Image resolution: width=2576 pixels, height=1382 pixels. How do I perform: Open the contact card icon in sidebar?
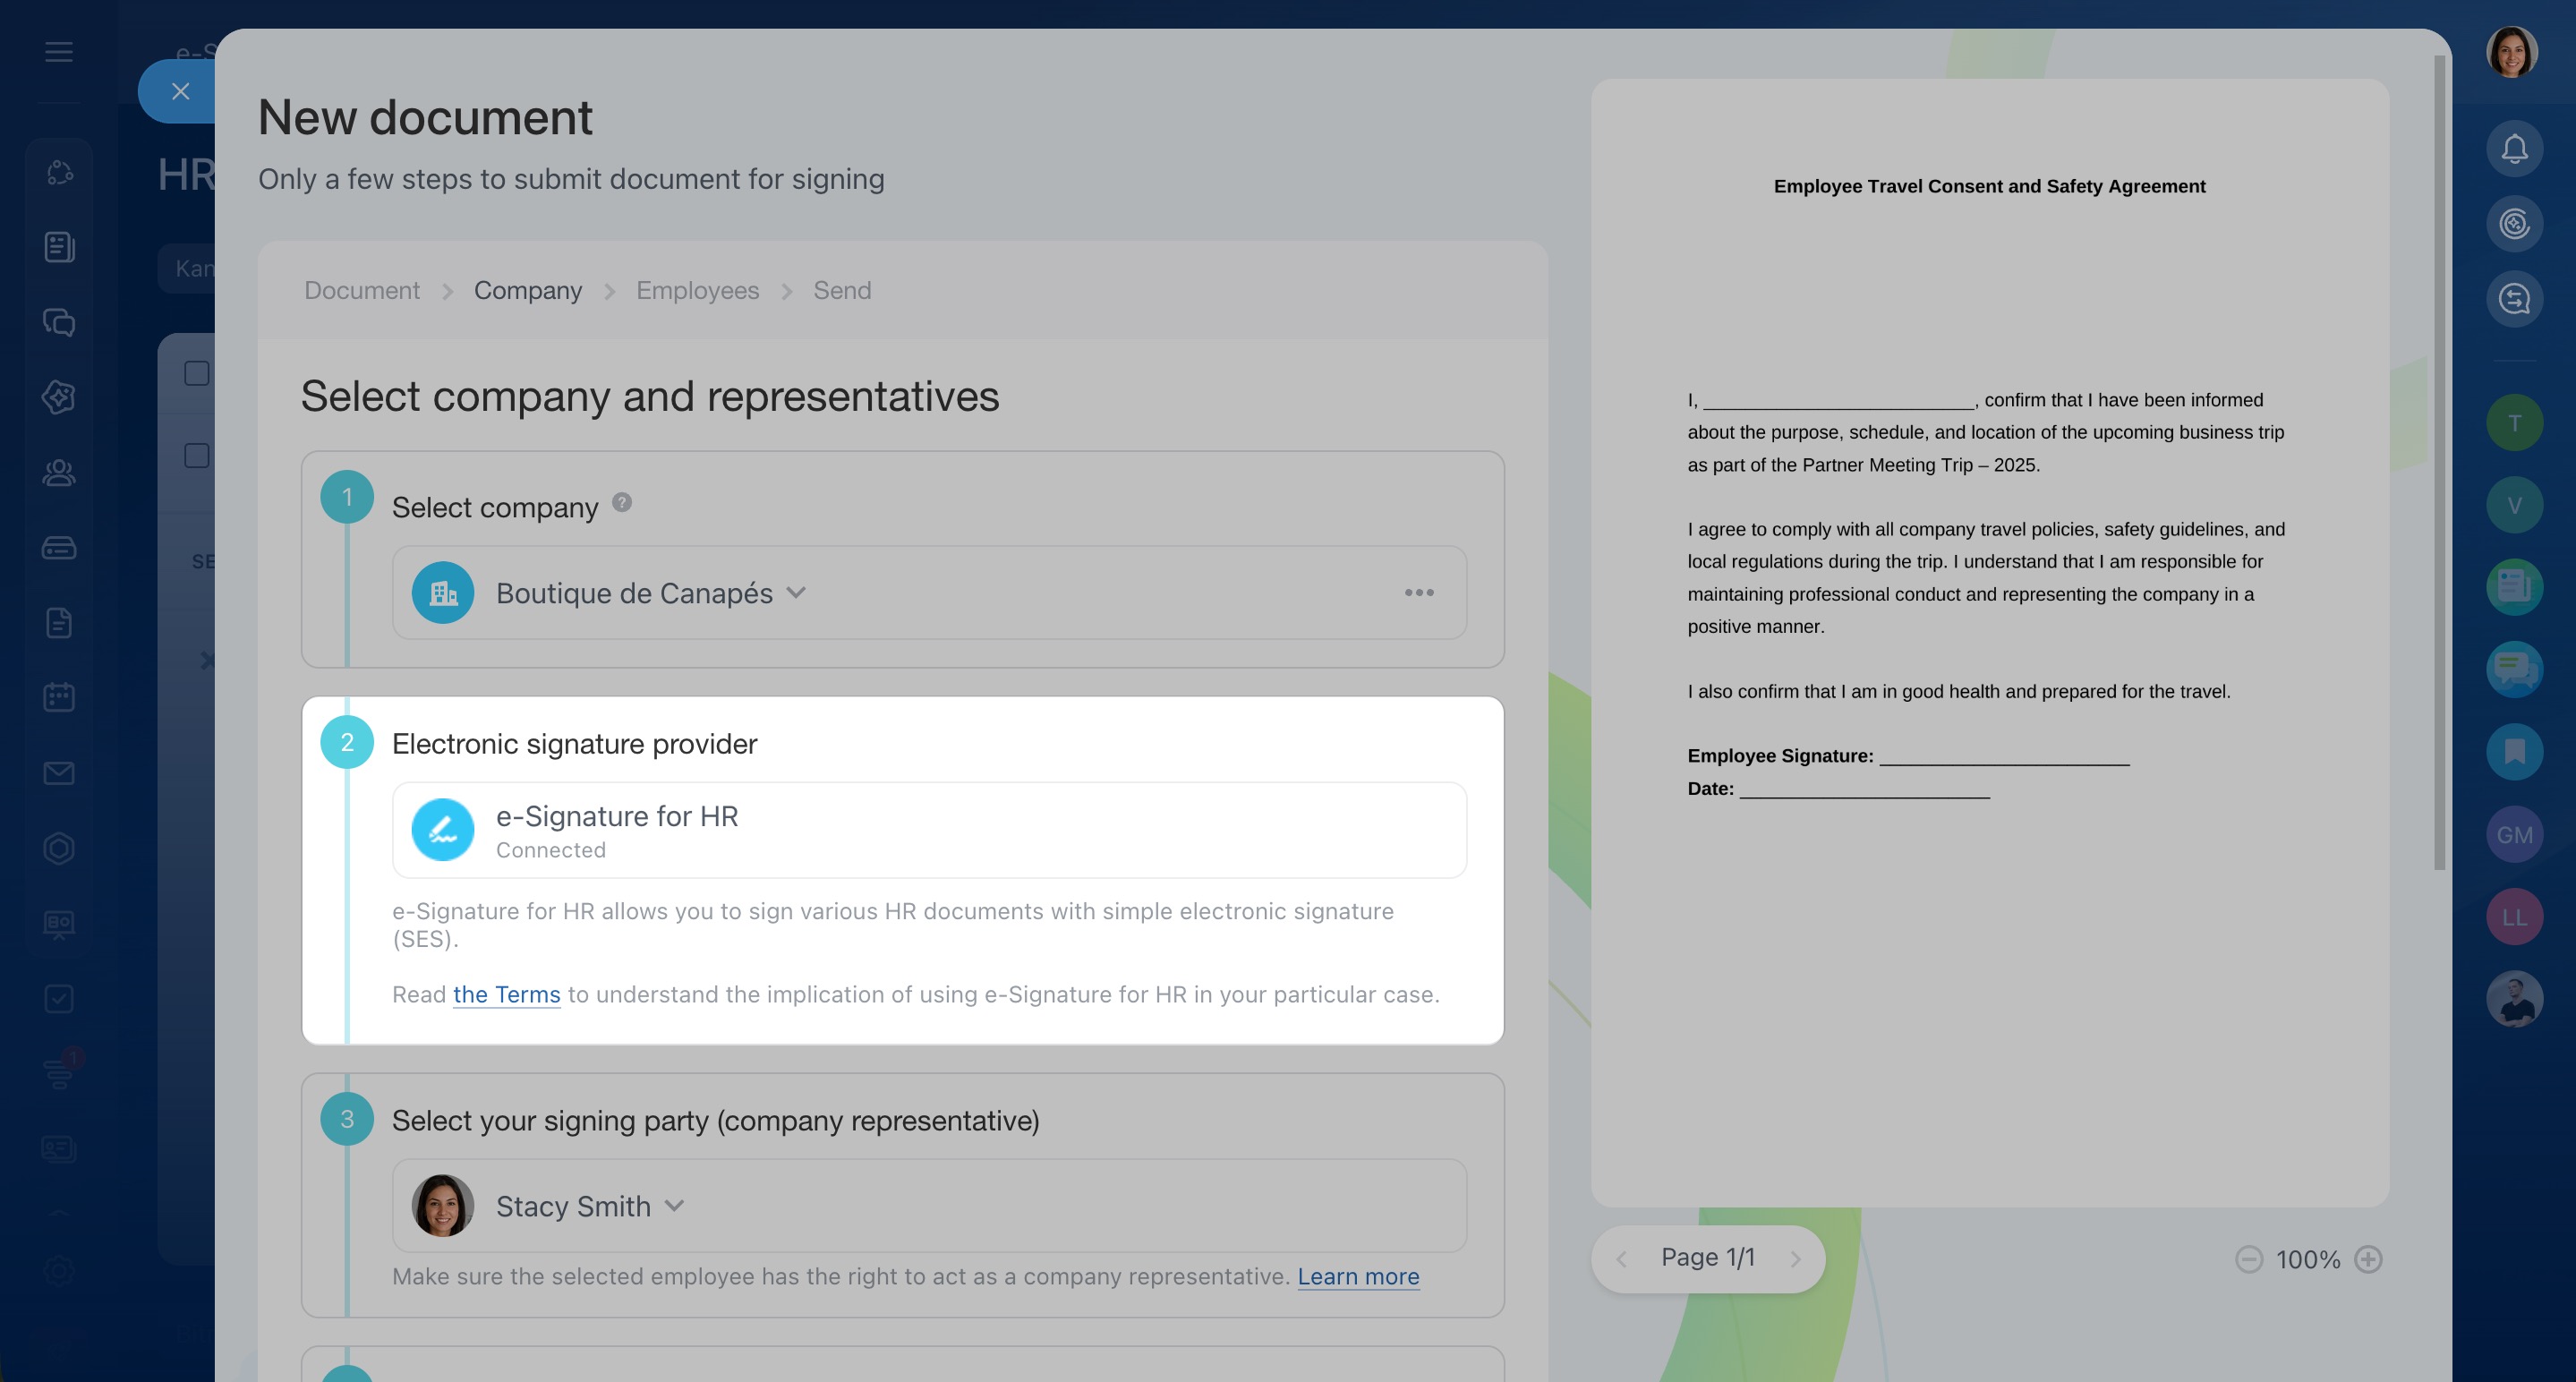pyautogui.click(x=59, y=1149)
